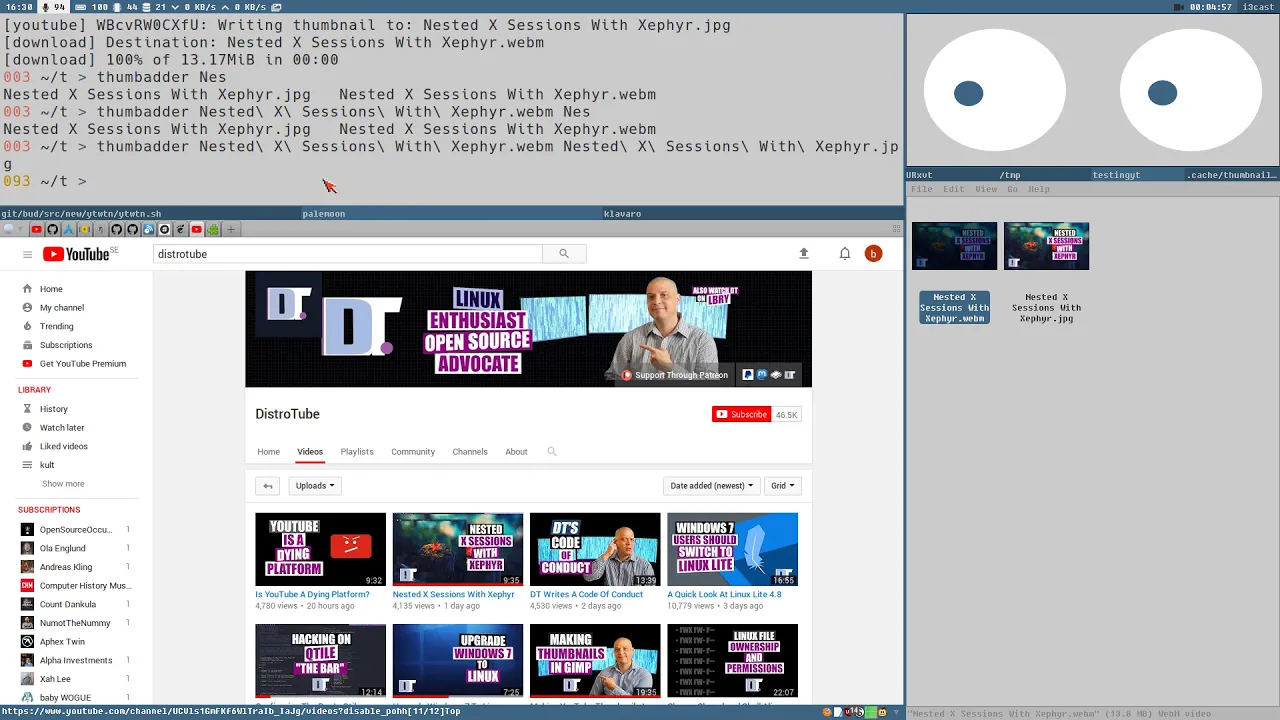Open the 'Windows 7 Users Should Switch' video thumbnail
Screen dimensions: 1280x720
(732, 549)
